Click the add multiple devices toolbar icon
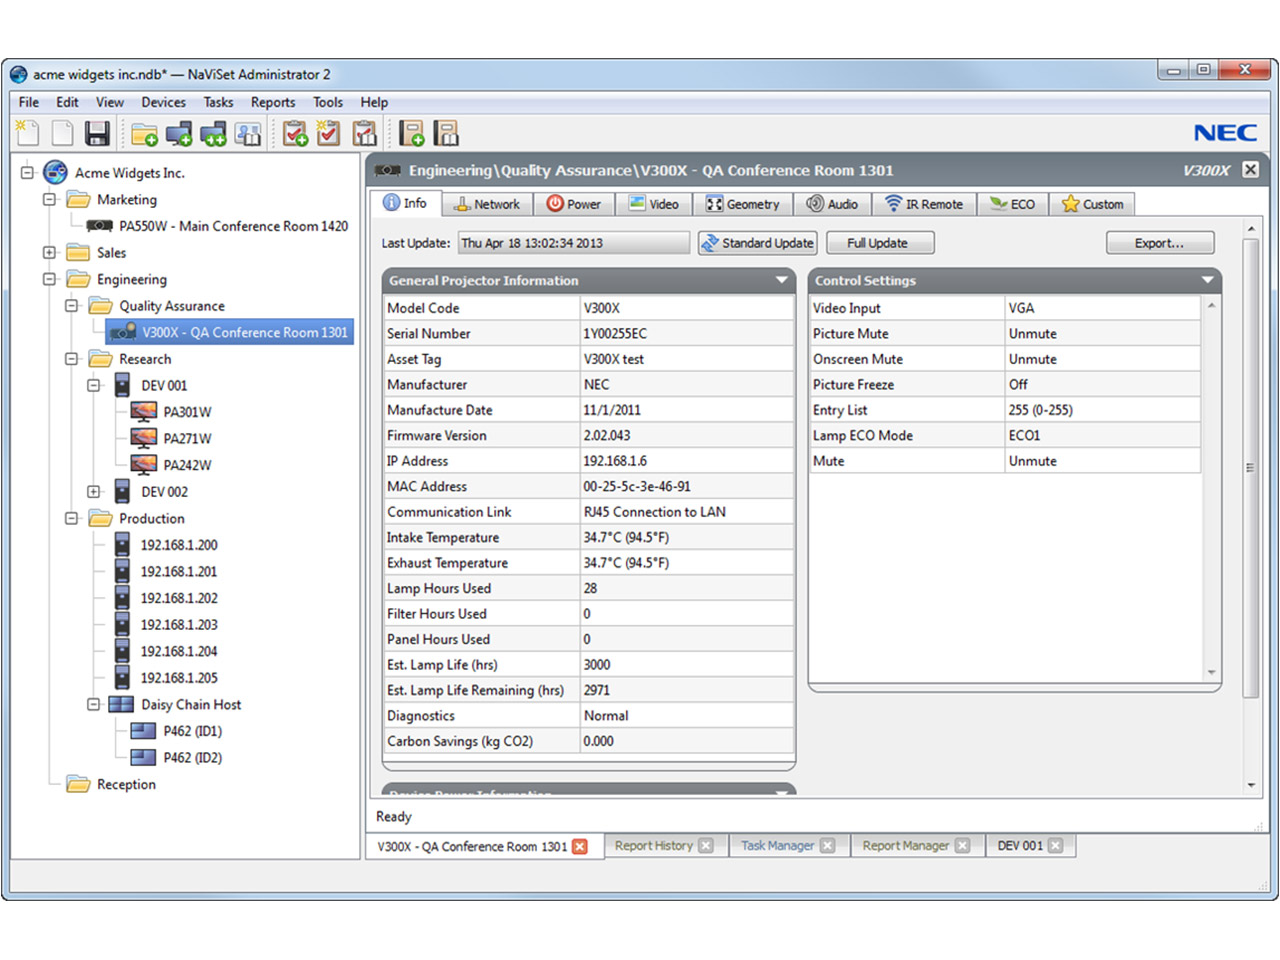The width and height of the screenshot is (1280, 960). click(x=213, y=133)
